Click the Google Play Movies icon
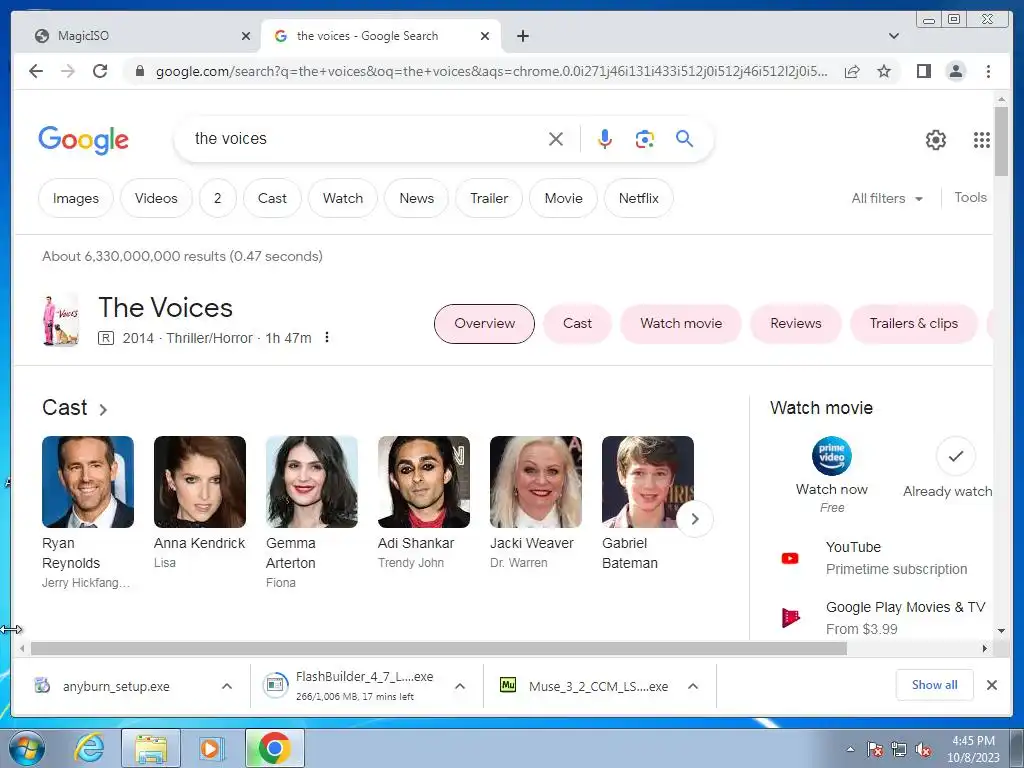The image size is (1024, 768). click(x=790, y=617)
